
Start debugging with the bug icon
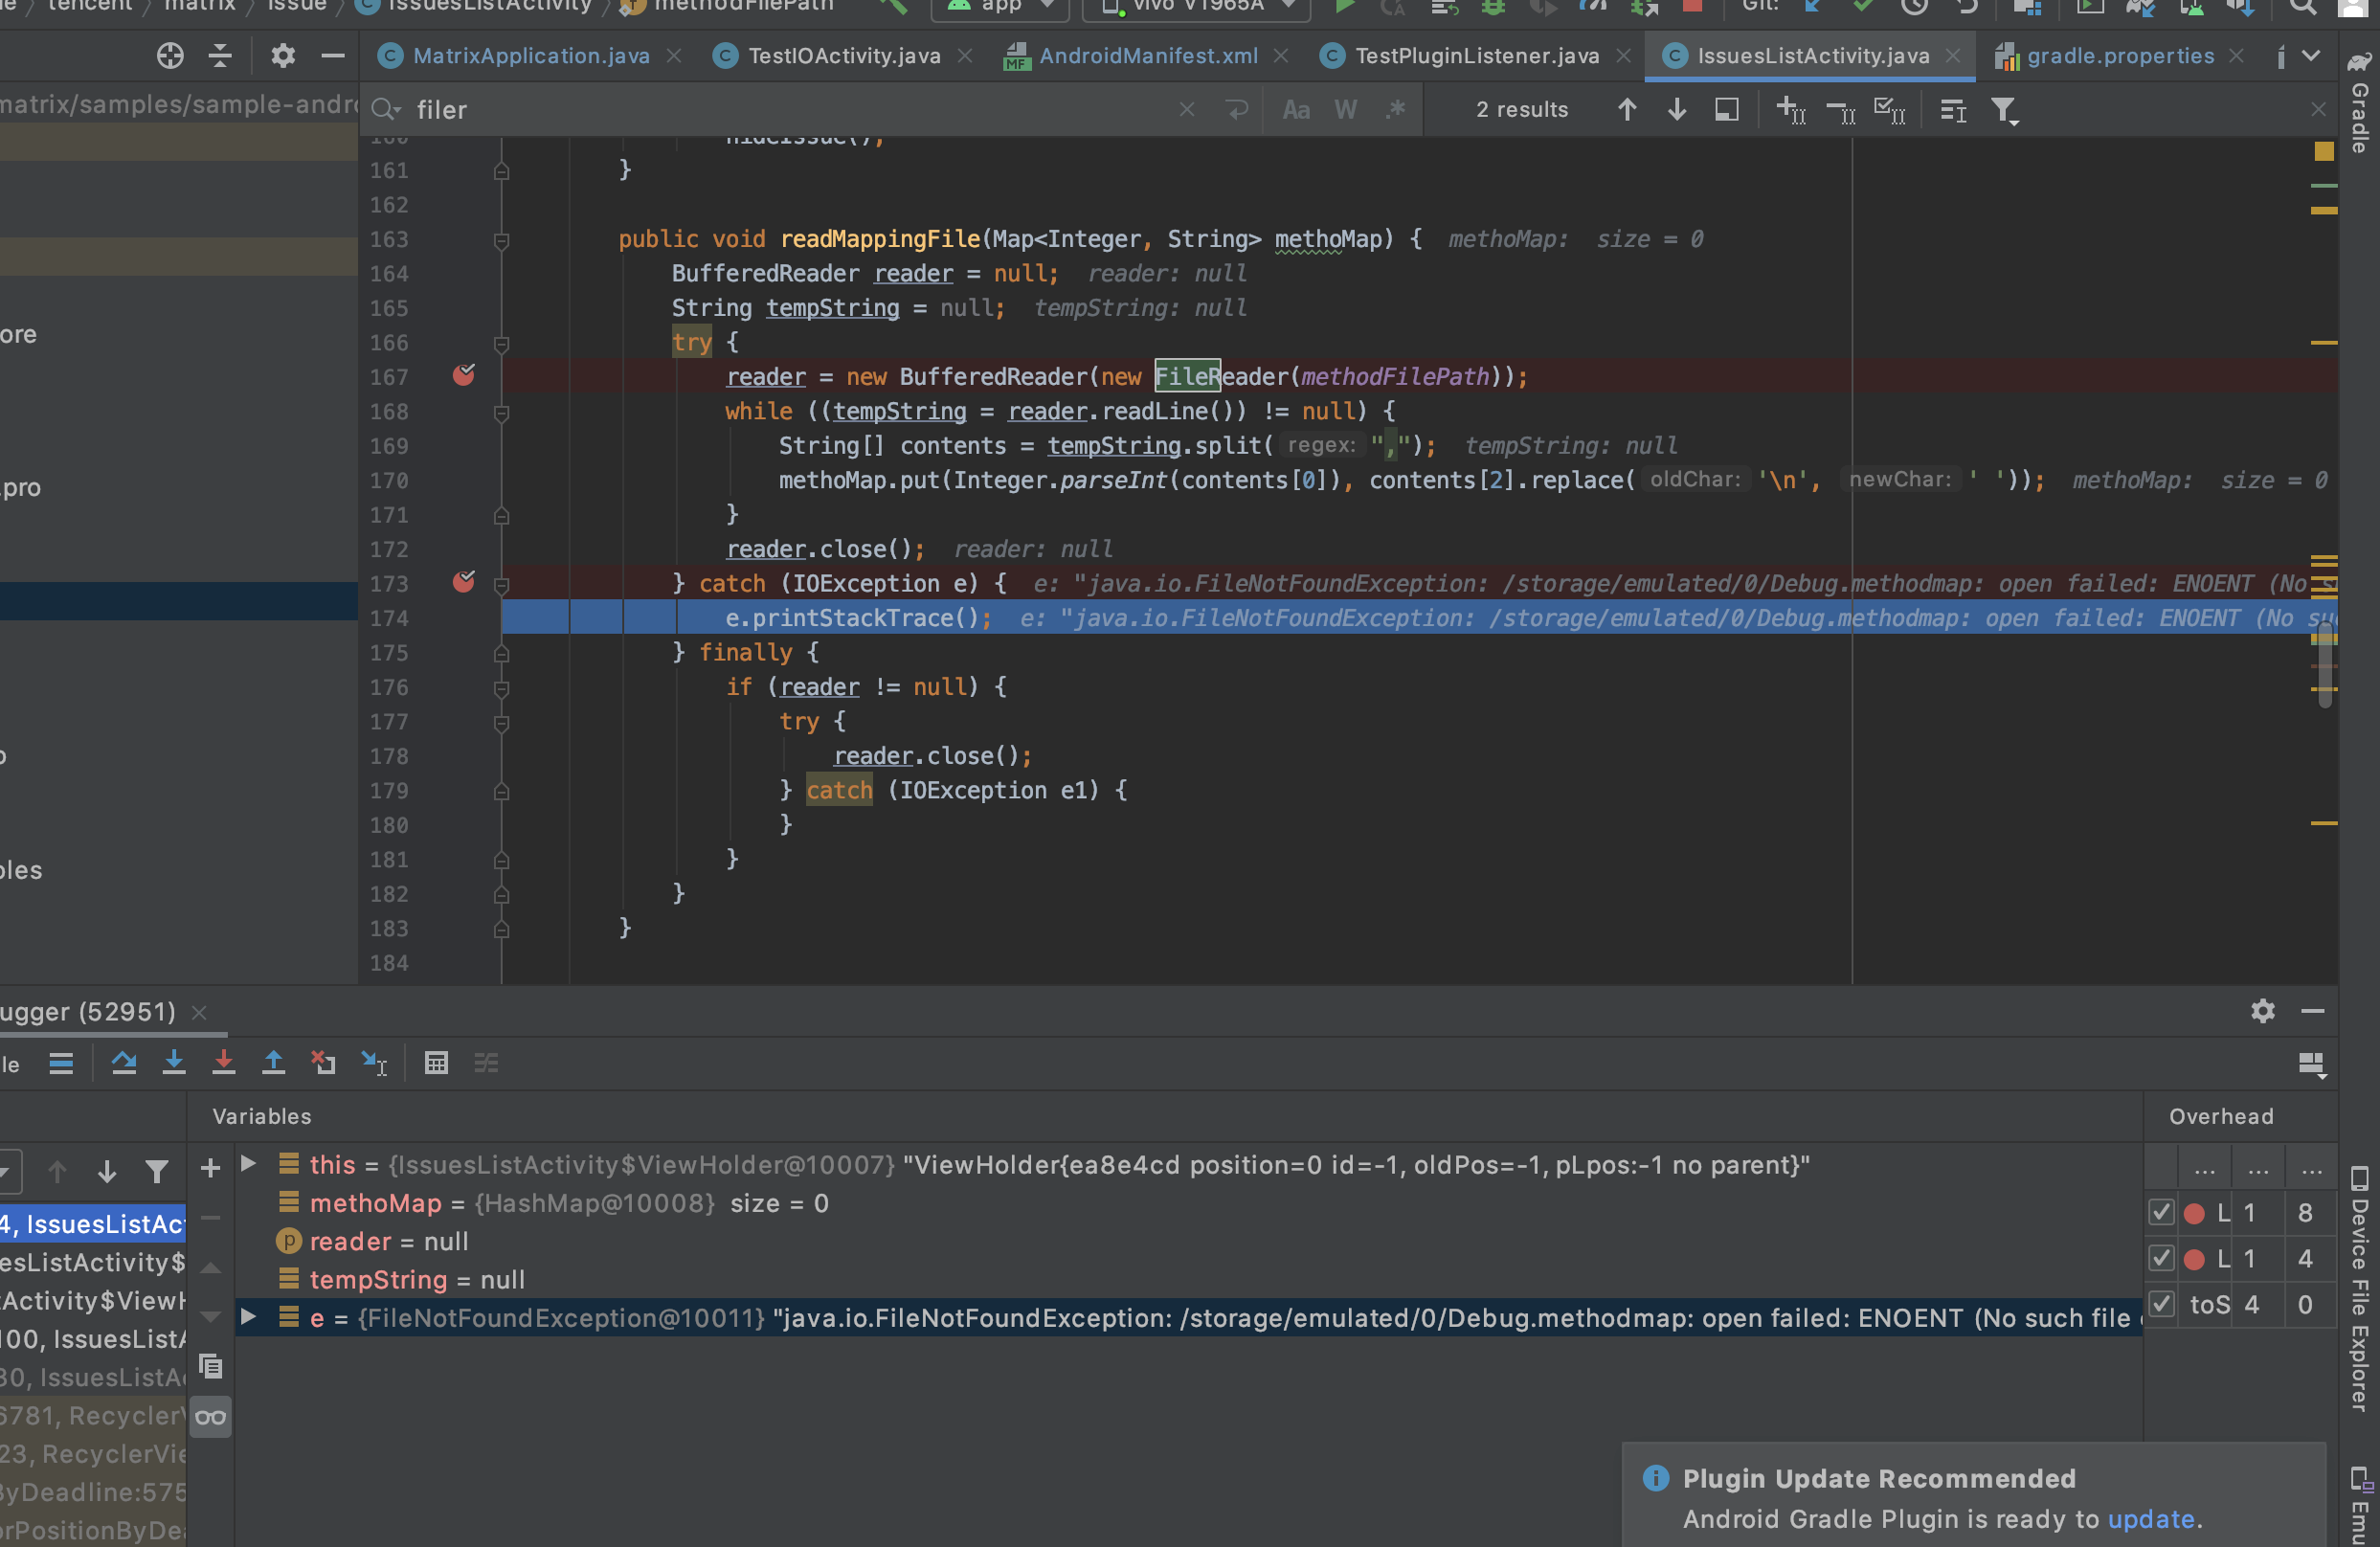(x=1494, y=7)
